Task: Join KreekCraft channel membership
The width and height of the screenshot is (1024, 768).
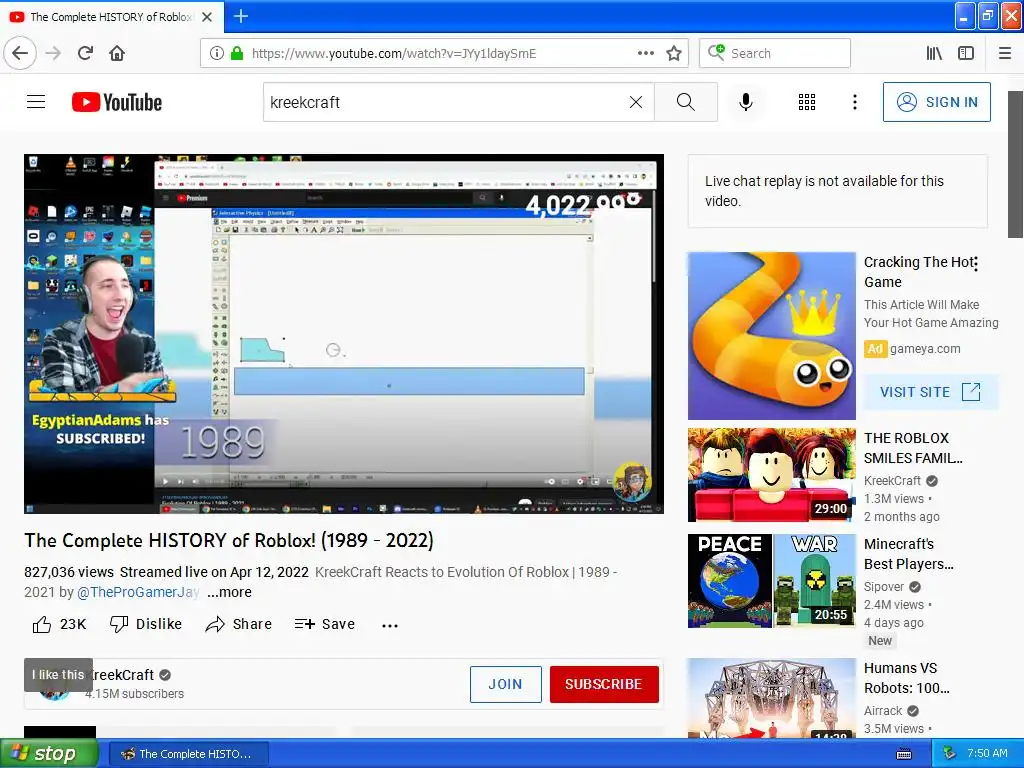Action: [505, 684]
